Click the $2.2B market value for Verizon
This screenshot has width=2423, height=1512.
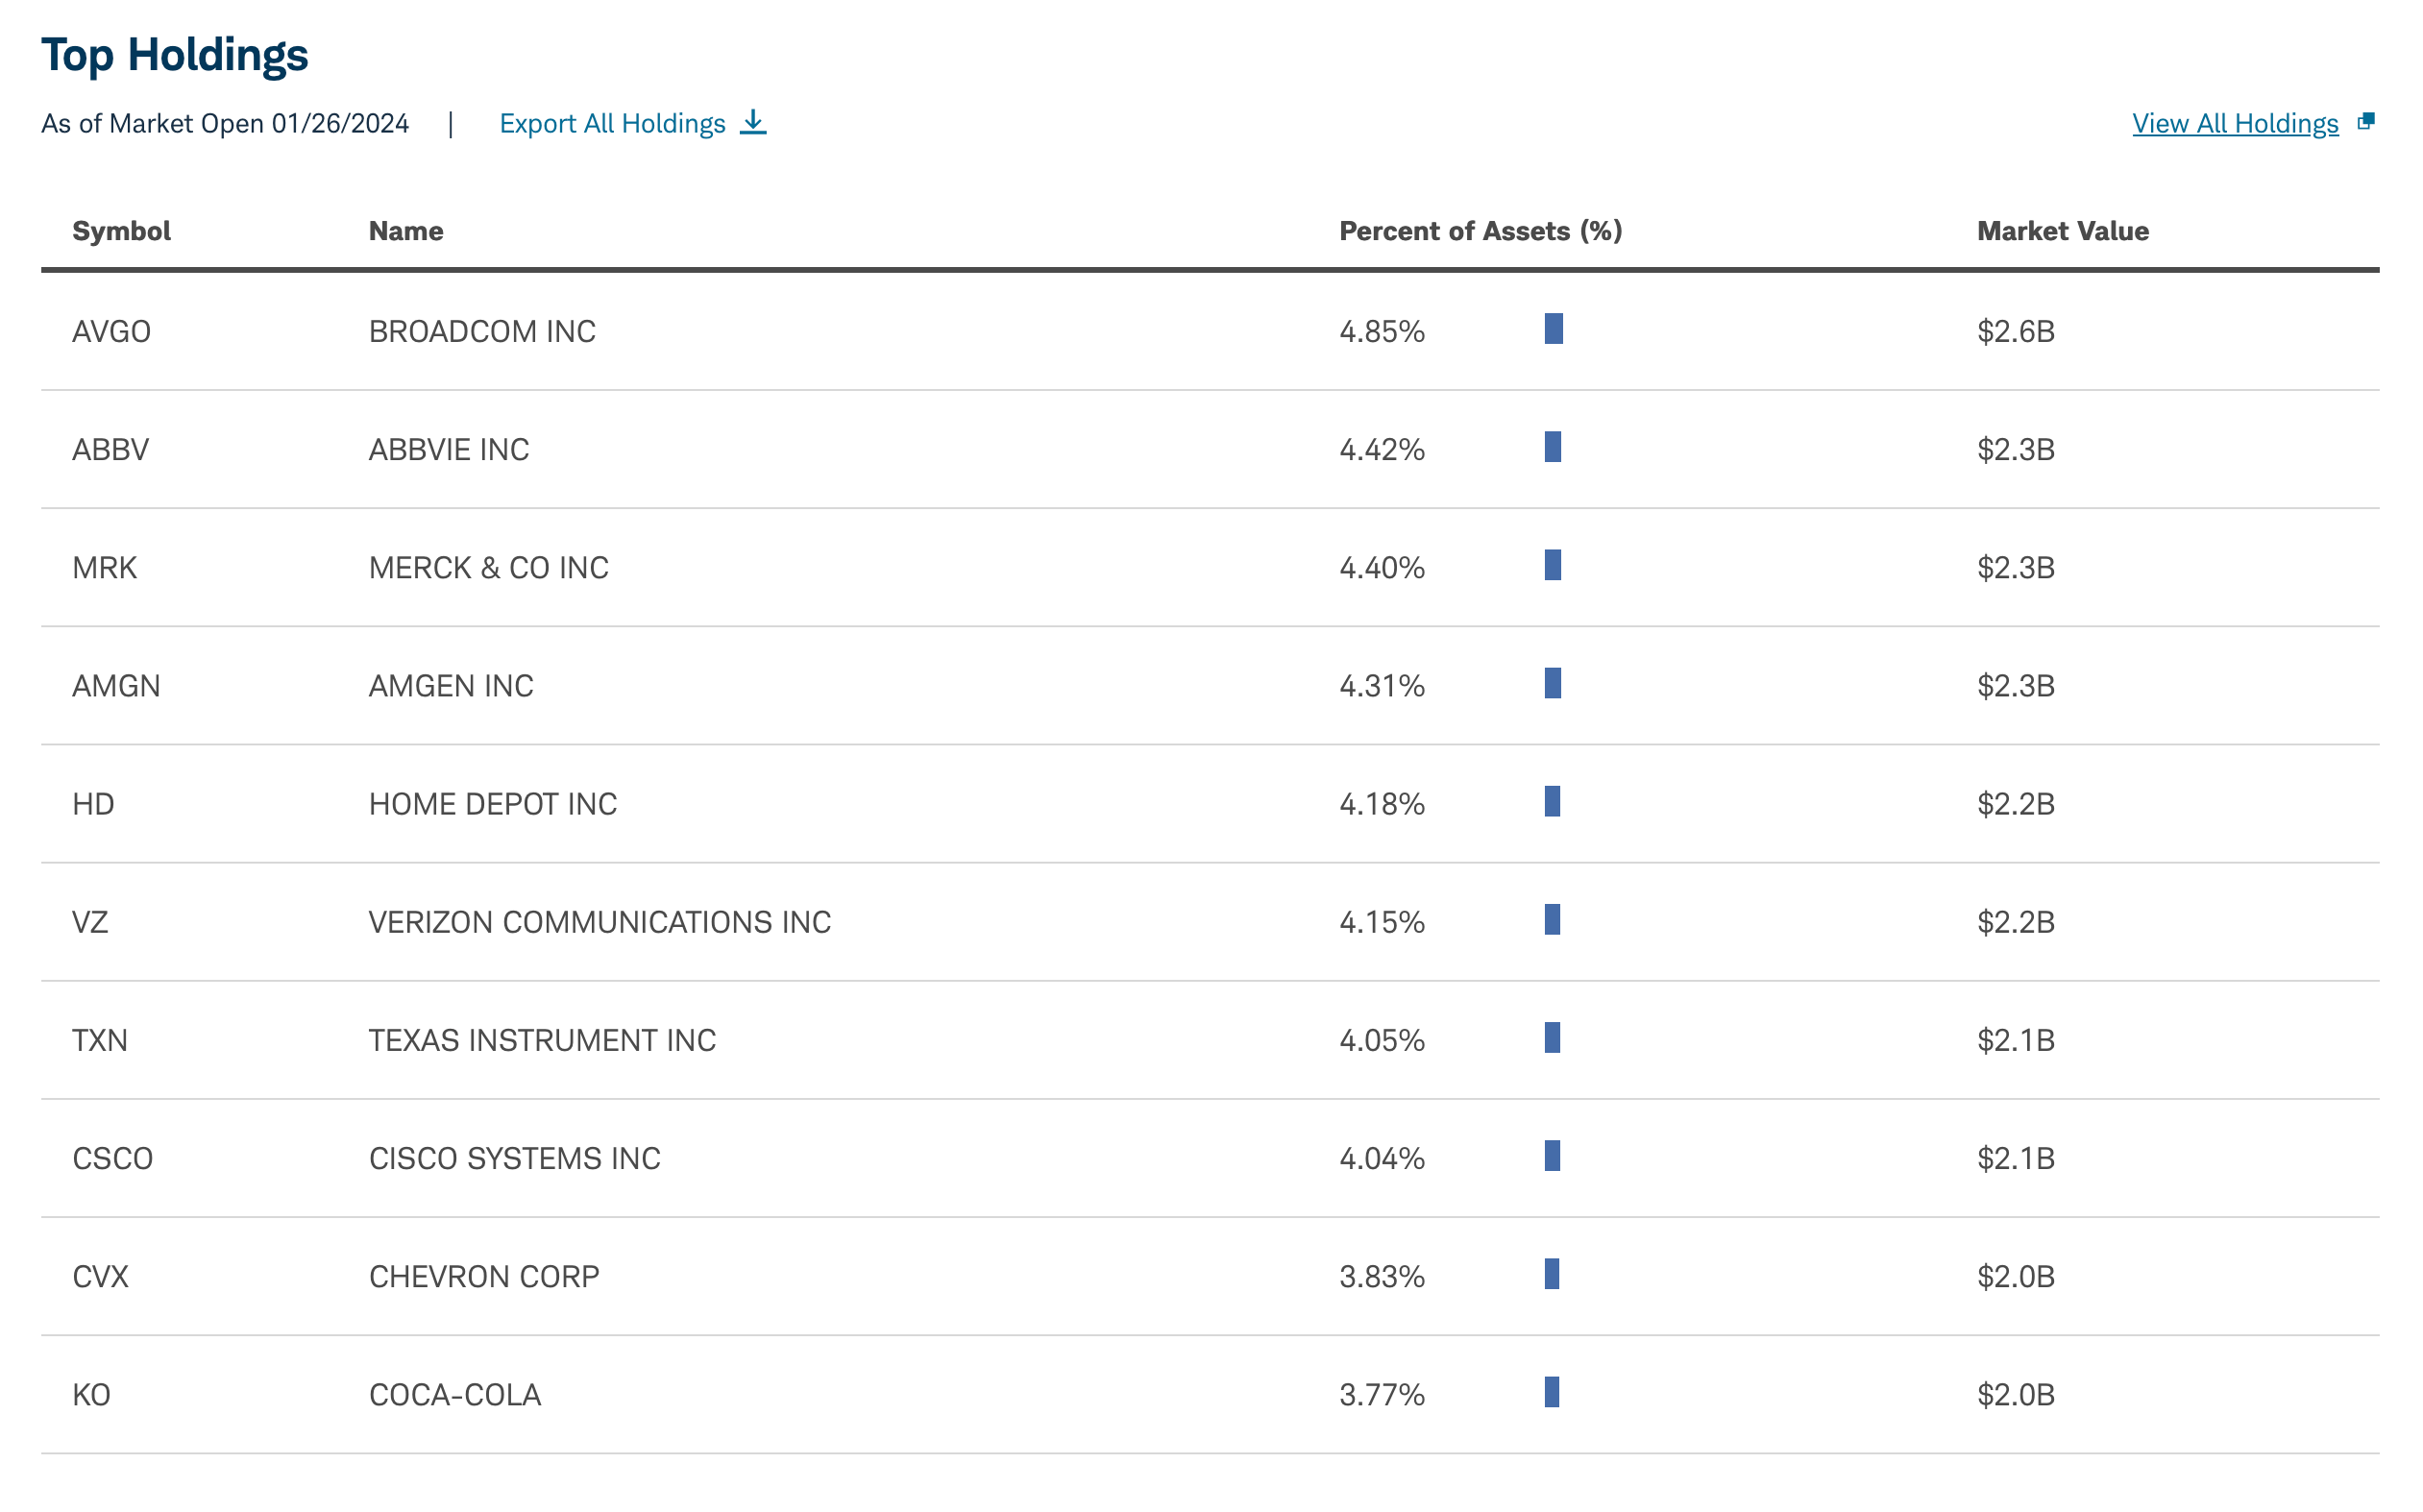click(x=2015, y=922)
